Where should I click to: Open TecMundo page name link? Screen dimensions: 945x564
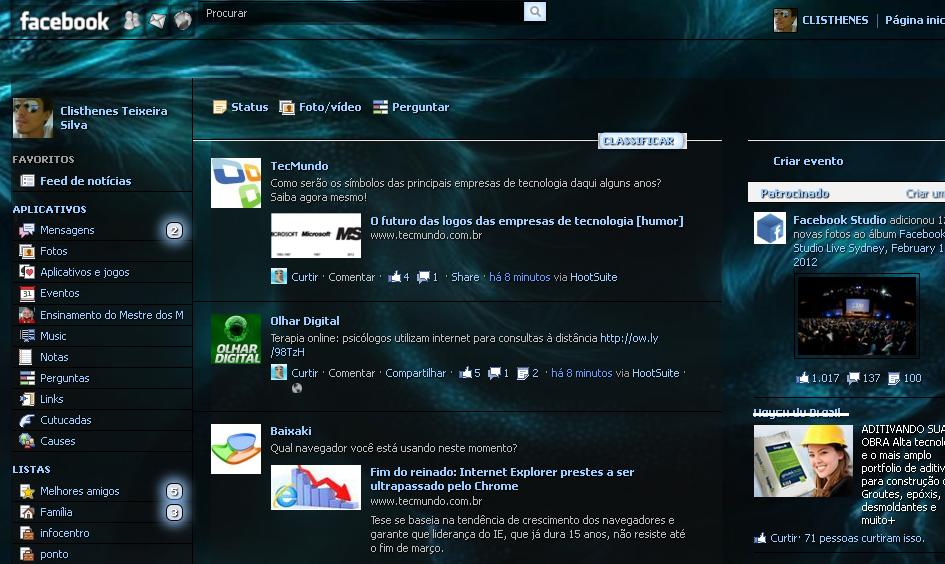tap(299, 166)
